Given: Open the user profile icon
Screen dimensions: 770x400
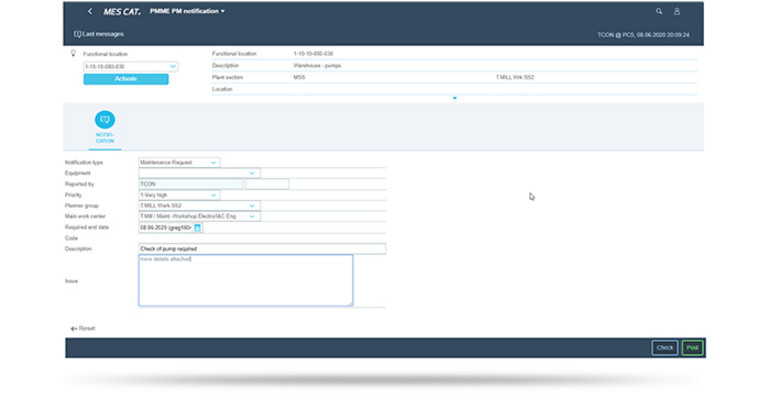Looking at the screenshot, I should (x=677, y=11).
